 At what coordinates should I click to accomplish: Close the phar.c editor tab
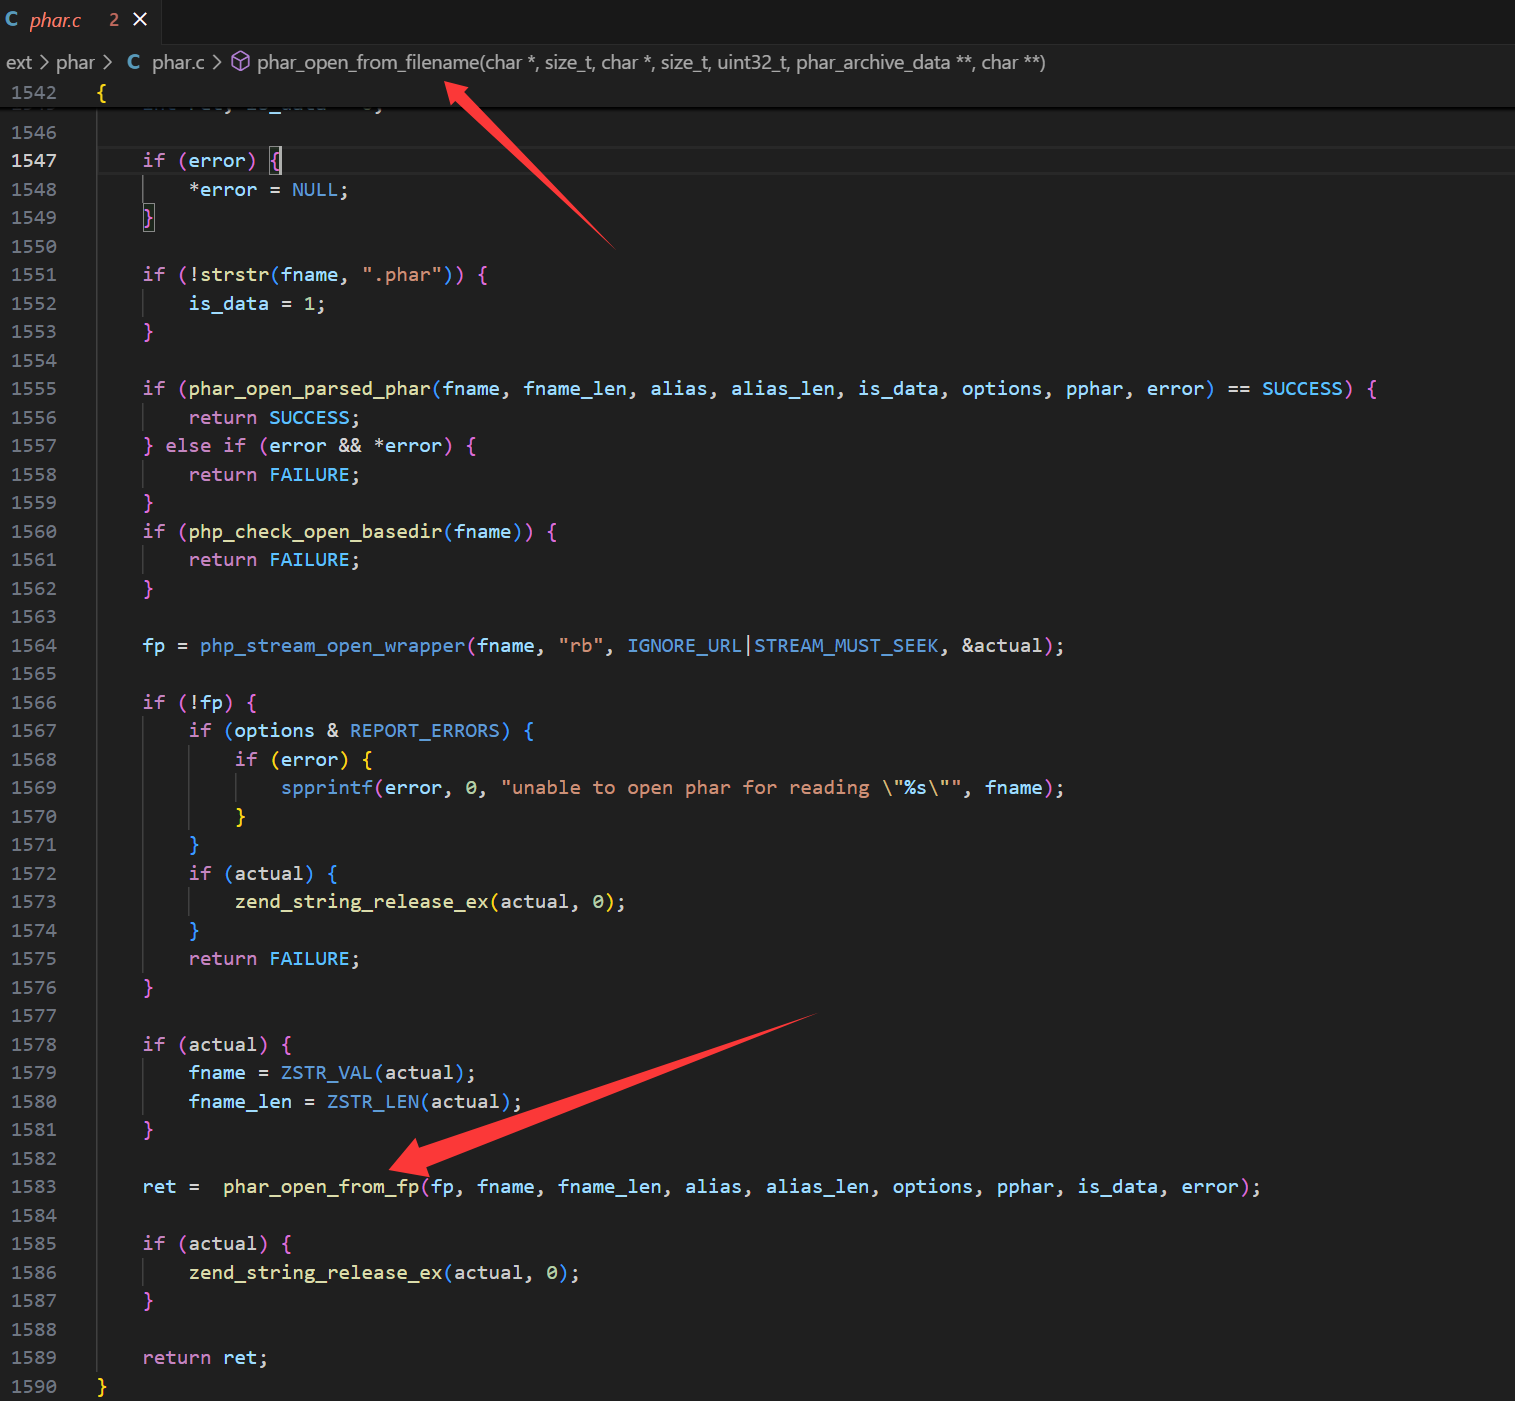pos(140,19)
